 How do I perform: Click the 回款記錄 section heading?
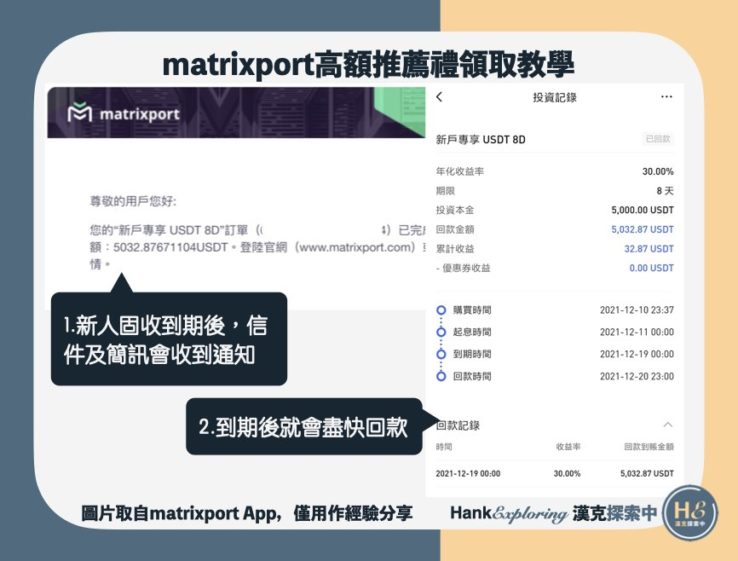click(x=458, y=425)
